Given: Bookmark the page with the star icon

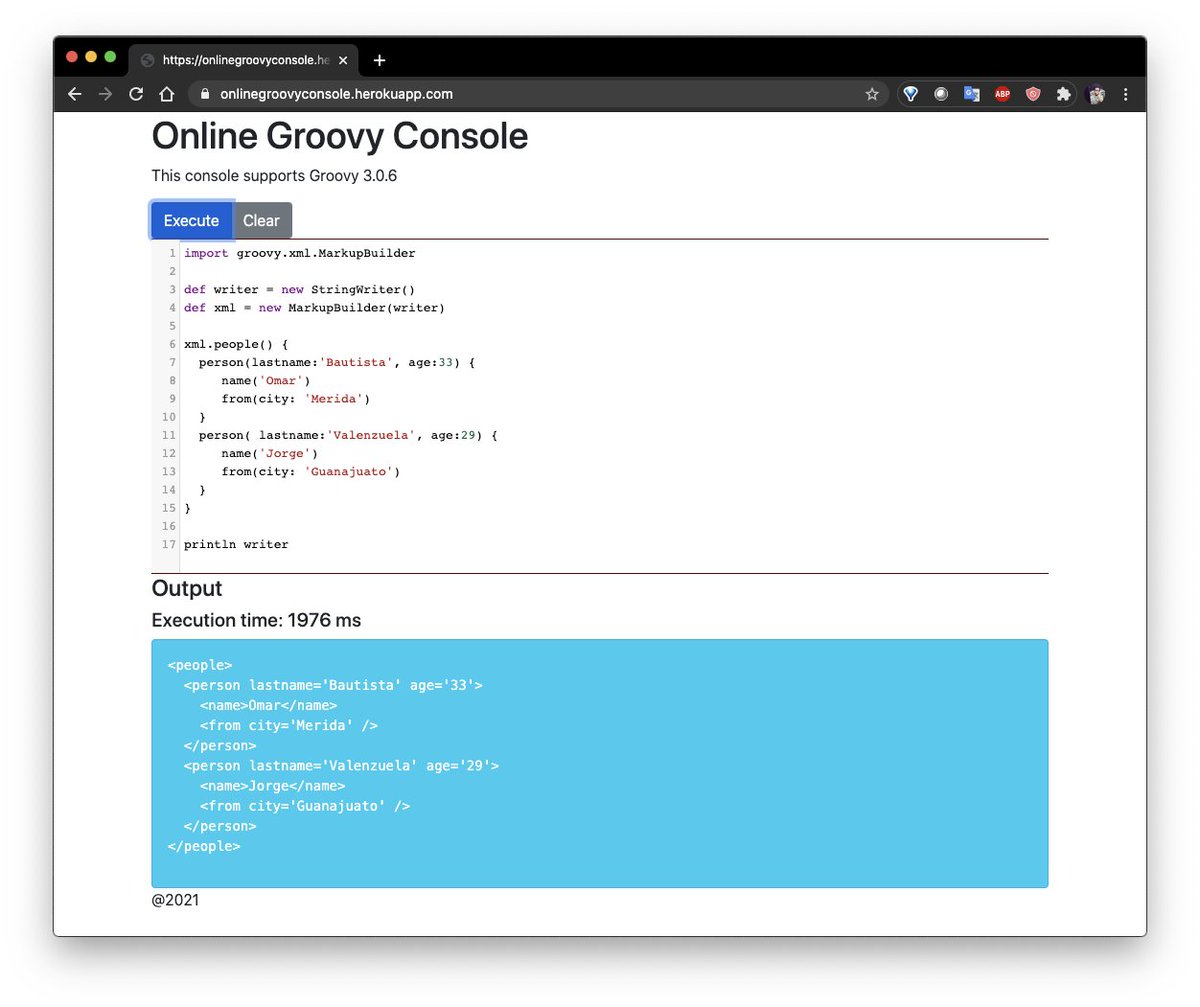Looking at the screenshot, I should 872,93.
